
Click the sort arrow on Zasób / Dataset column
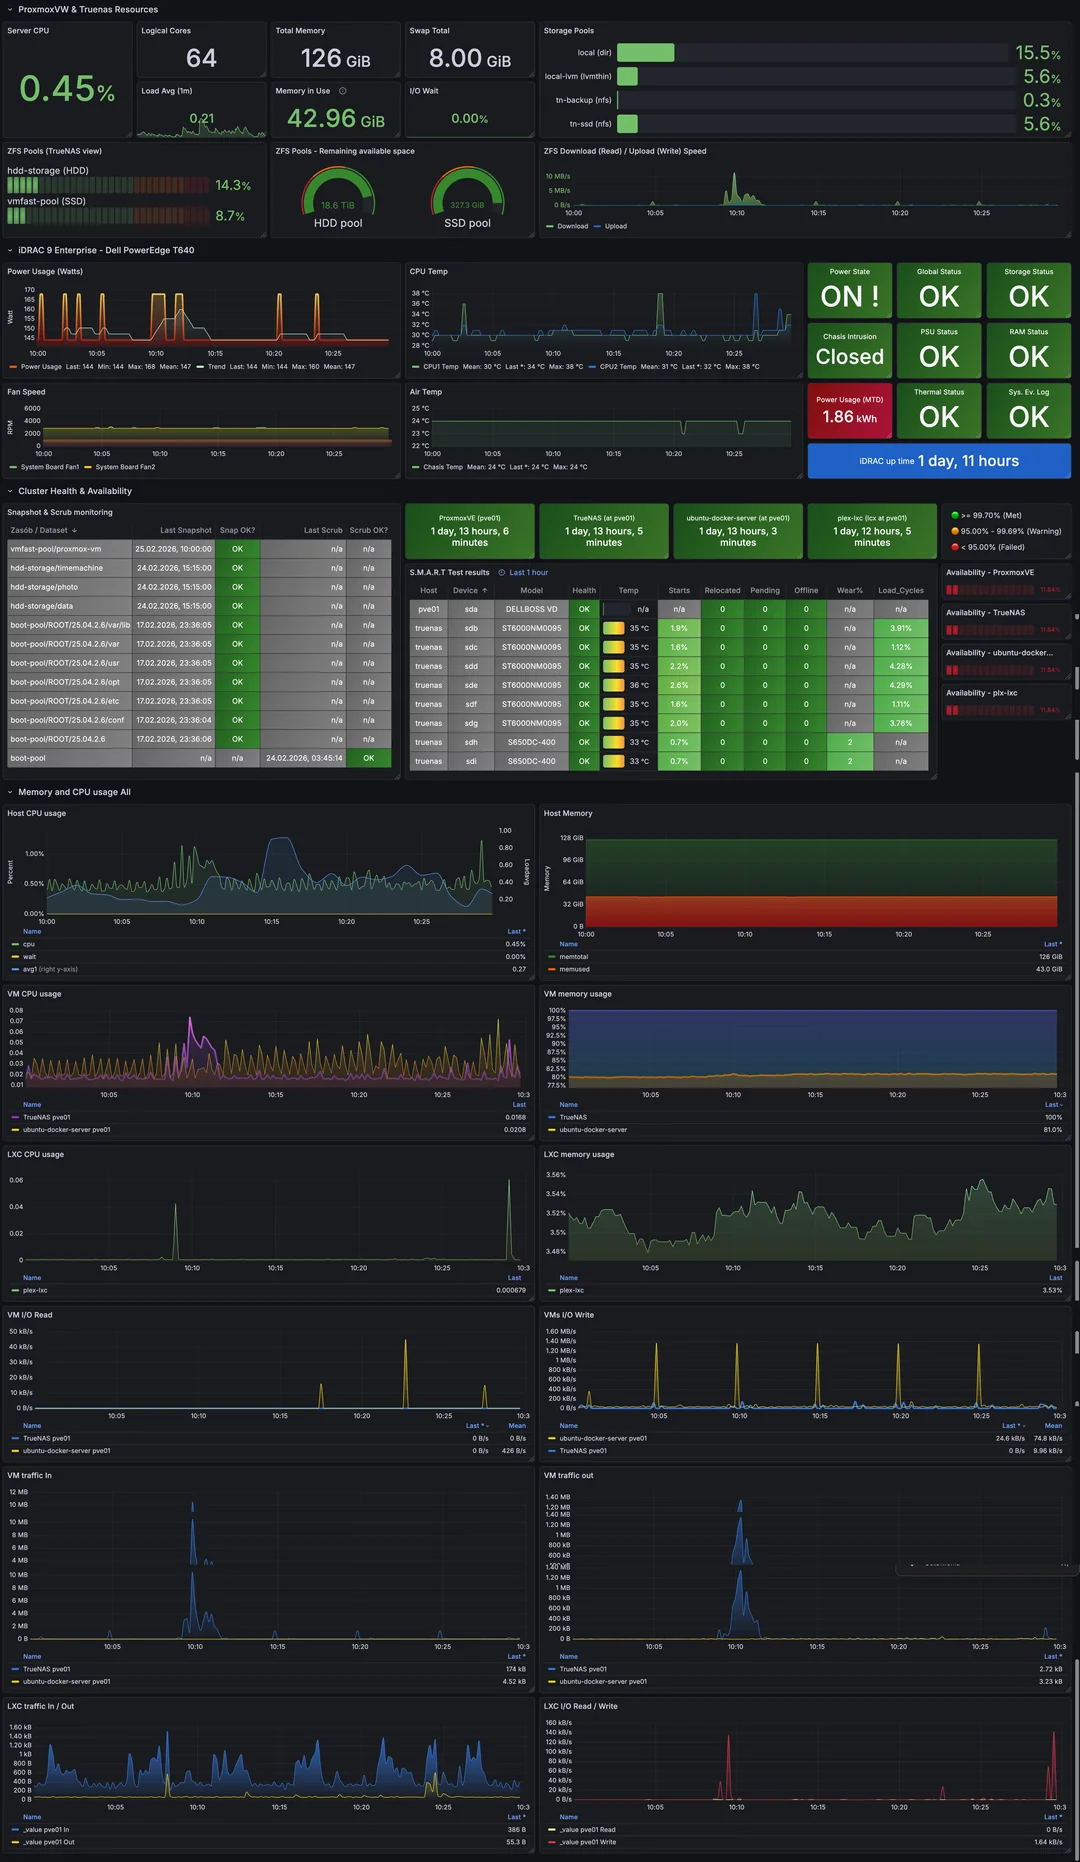click(x=75, y=531)
